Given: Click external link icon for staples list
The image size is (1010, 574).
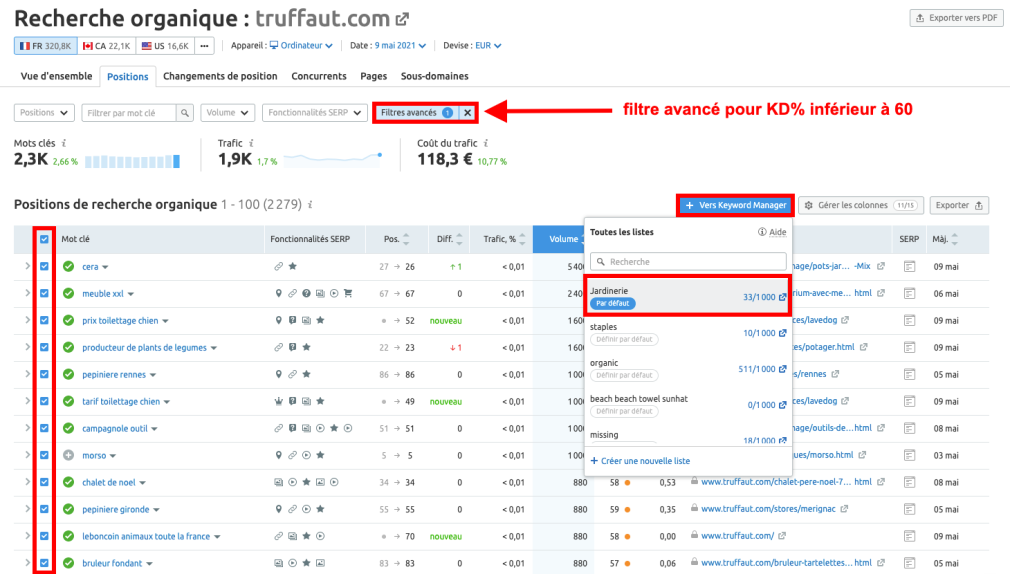Looking at the screenshot, I should coord(783,333).
